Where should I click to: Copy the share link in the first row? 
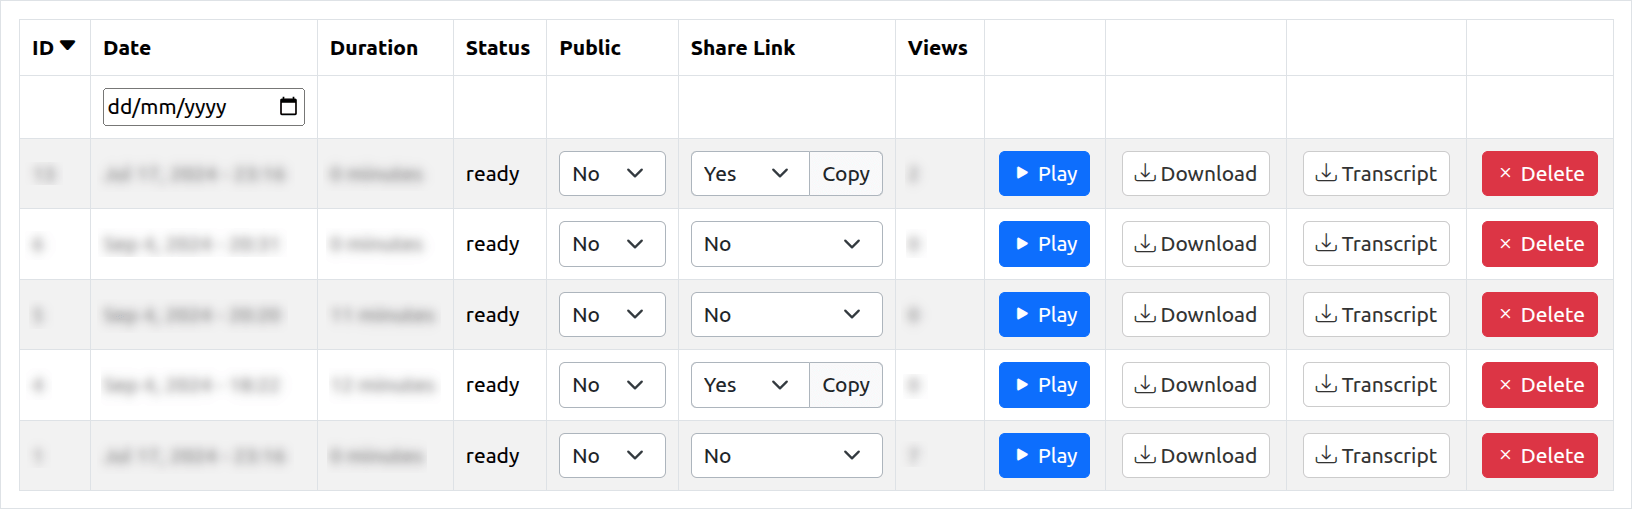click(846, 174)
